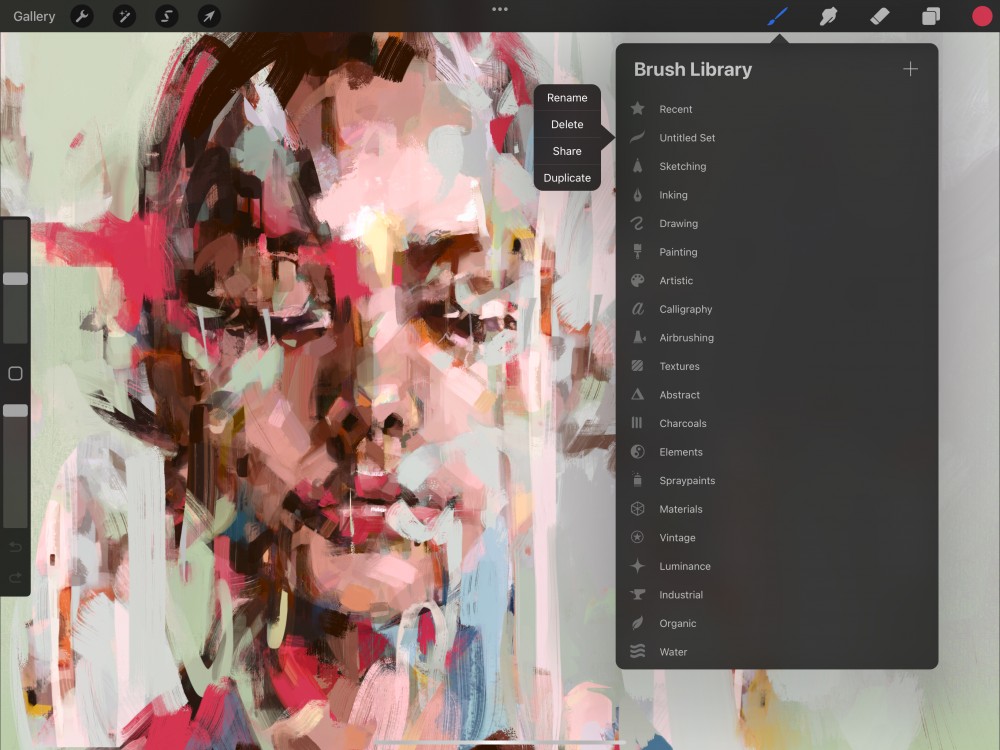Choose the Eraser tool
The height and width of the screenshot is (750, 1000).
879,16
